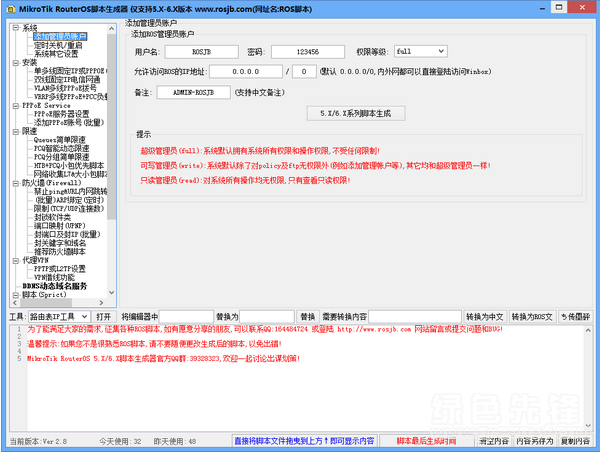This screenshot has height=453, width=600.
Task: Click the 替换 replace button
Action: point(307,317)
